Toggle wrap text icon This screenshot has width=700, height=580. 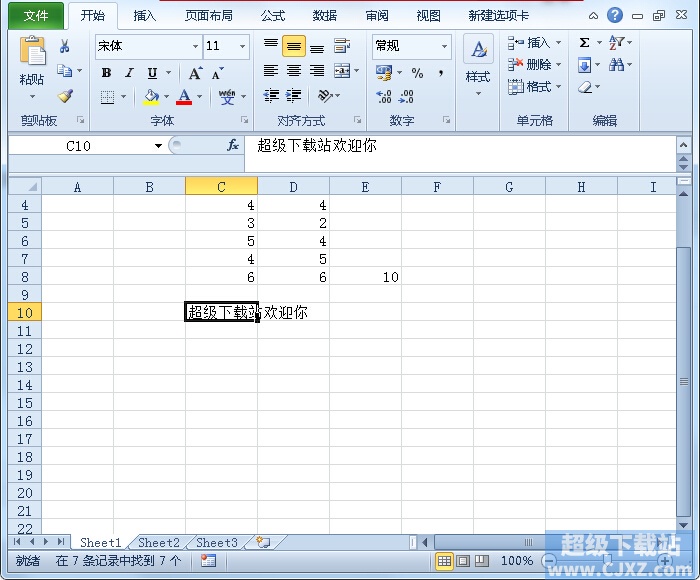click(x=342, y=46)
